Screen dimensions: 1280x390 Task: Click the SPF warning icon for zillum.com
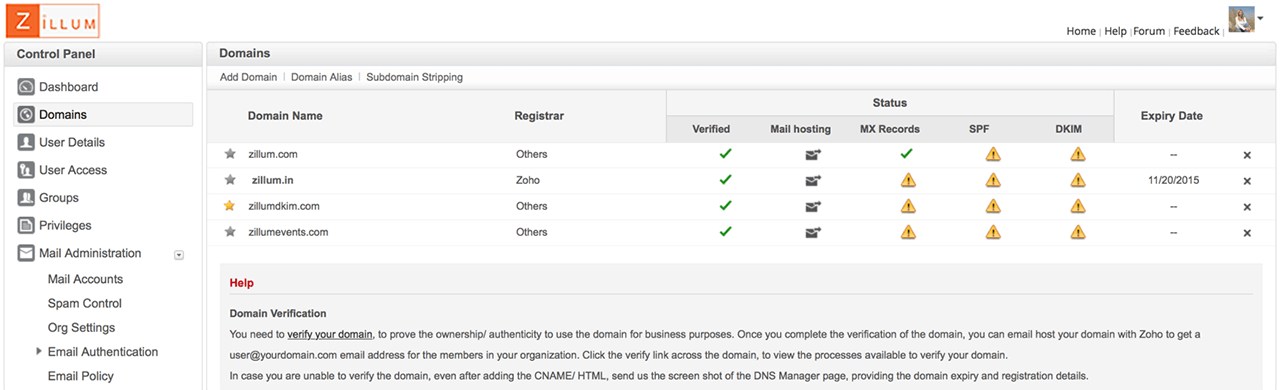pos(993,154)
